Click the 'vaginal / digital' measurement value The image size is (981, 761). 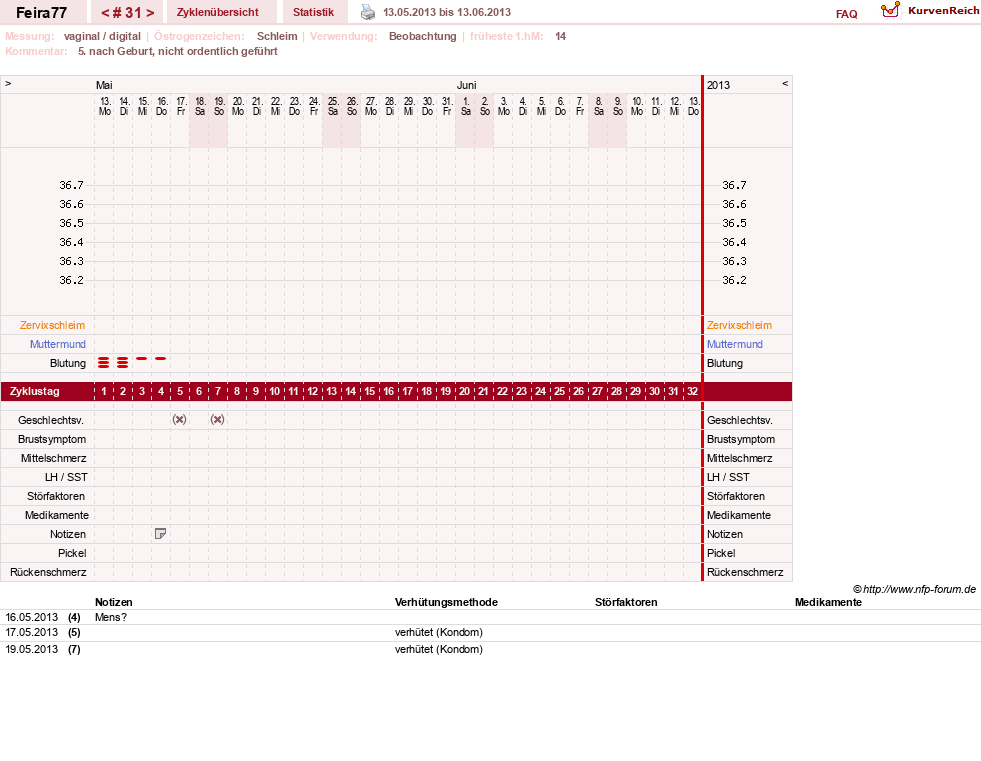point(103,36)
